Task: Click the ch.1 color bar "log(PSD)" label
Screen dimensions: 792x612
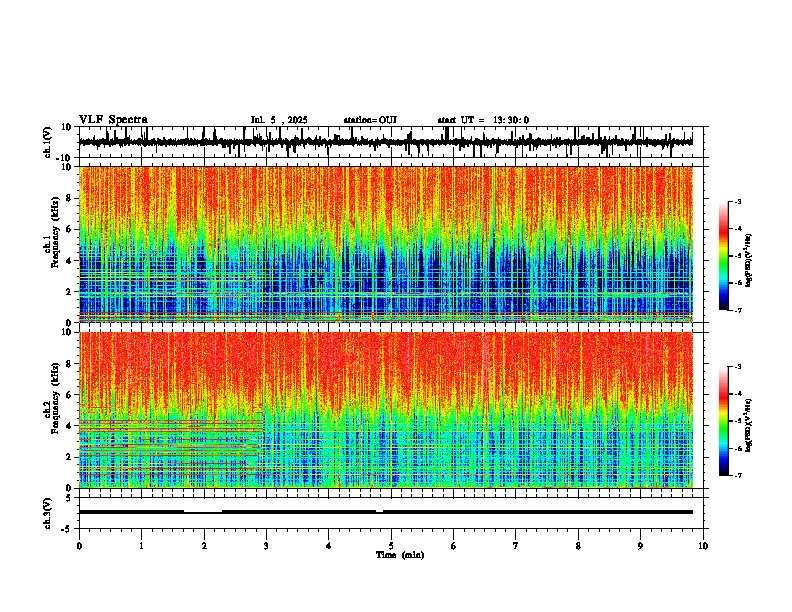Action: pyautogui.click(x=748, y=260)
